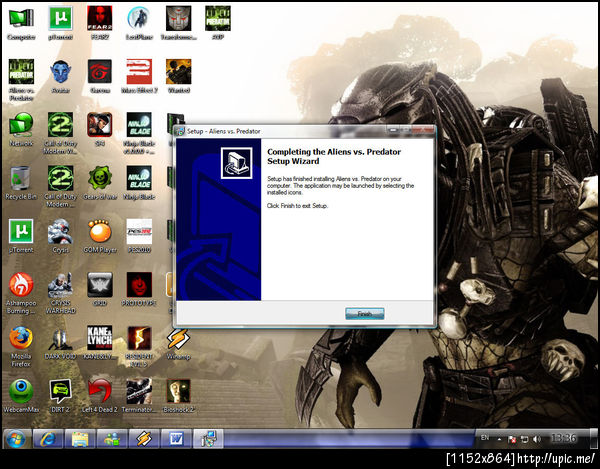The height and width of the screenshot is (469, 600).
Task: Click the Show desktop strip
Action: 594,439
